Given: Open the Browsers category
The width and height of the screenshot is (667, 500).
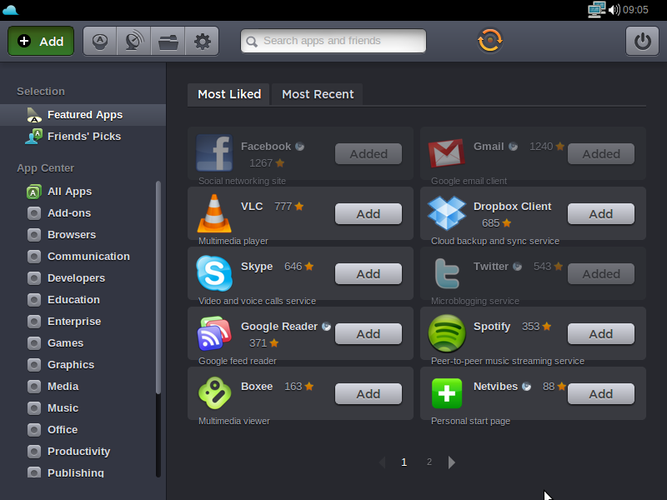Looking at the screenshot, I should click(71, 235).
